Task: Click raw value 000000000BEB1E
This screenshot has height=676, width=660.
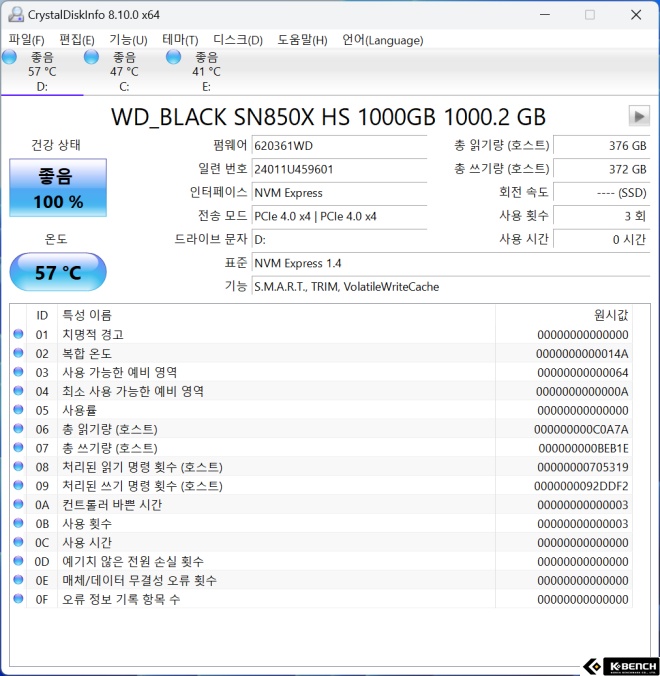Action: (583, 448)
